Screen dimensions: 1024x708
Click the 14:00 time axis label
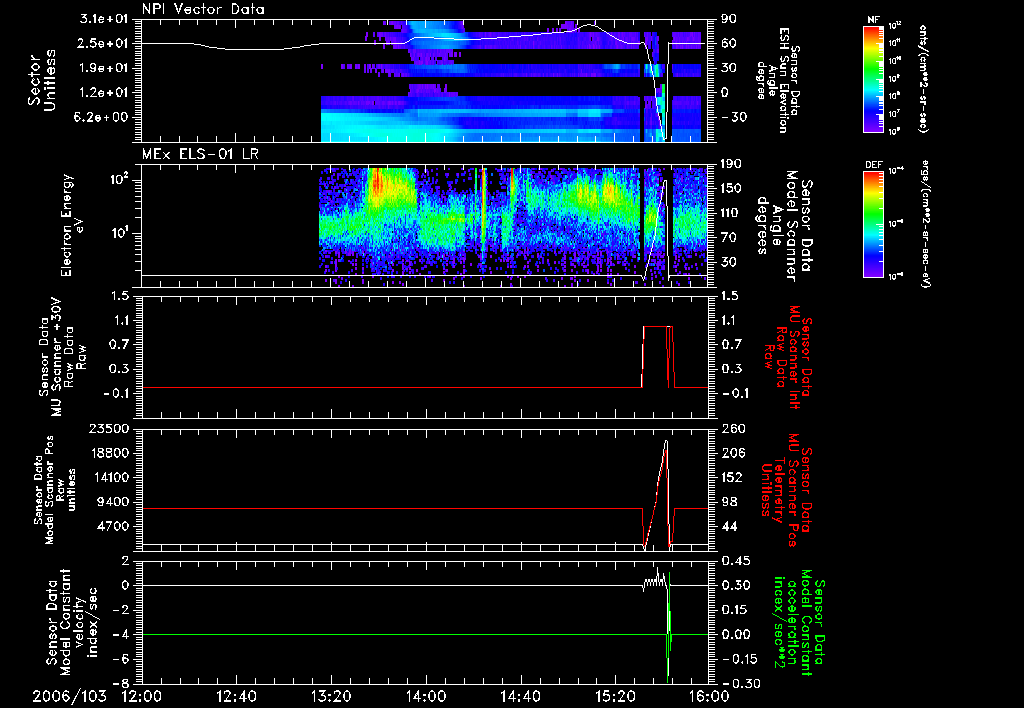[426, 696]
